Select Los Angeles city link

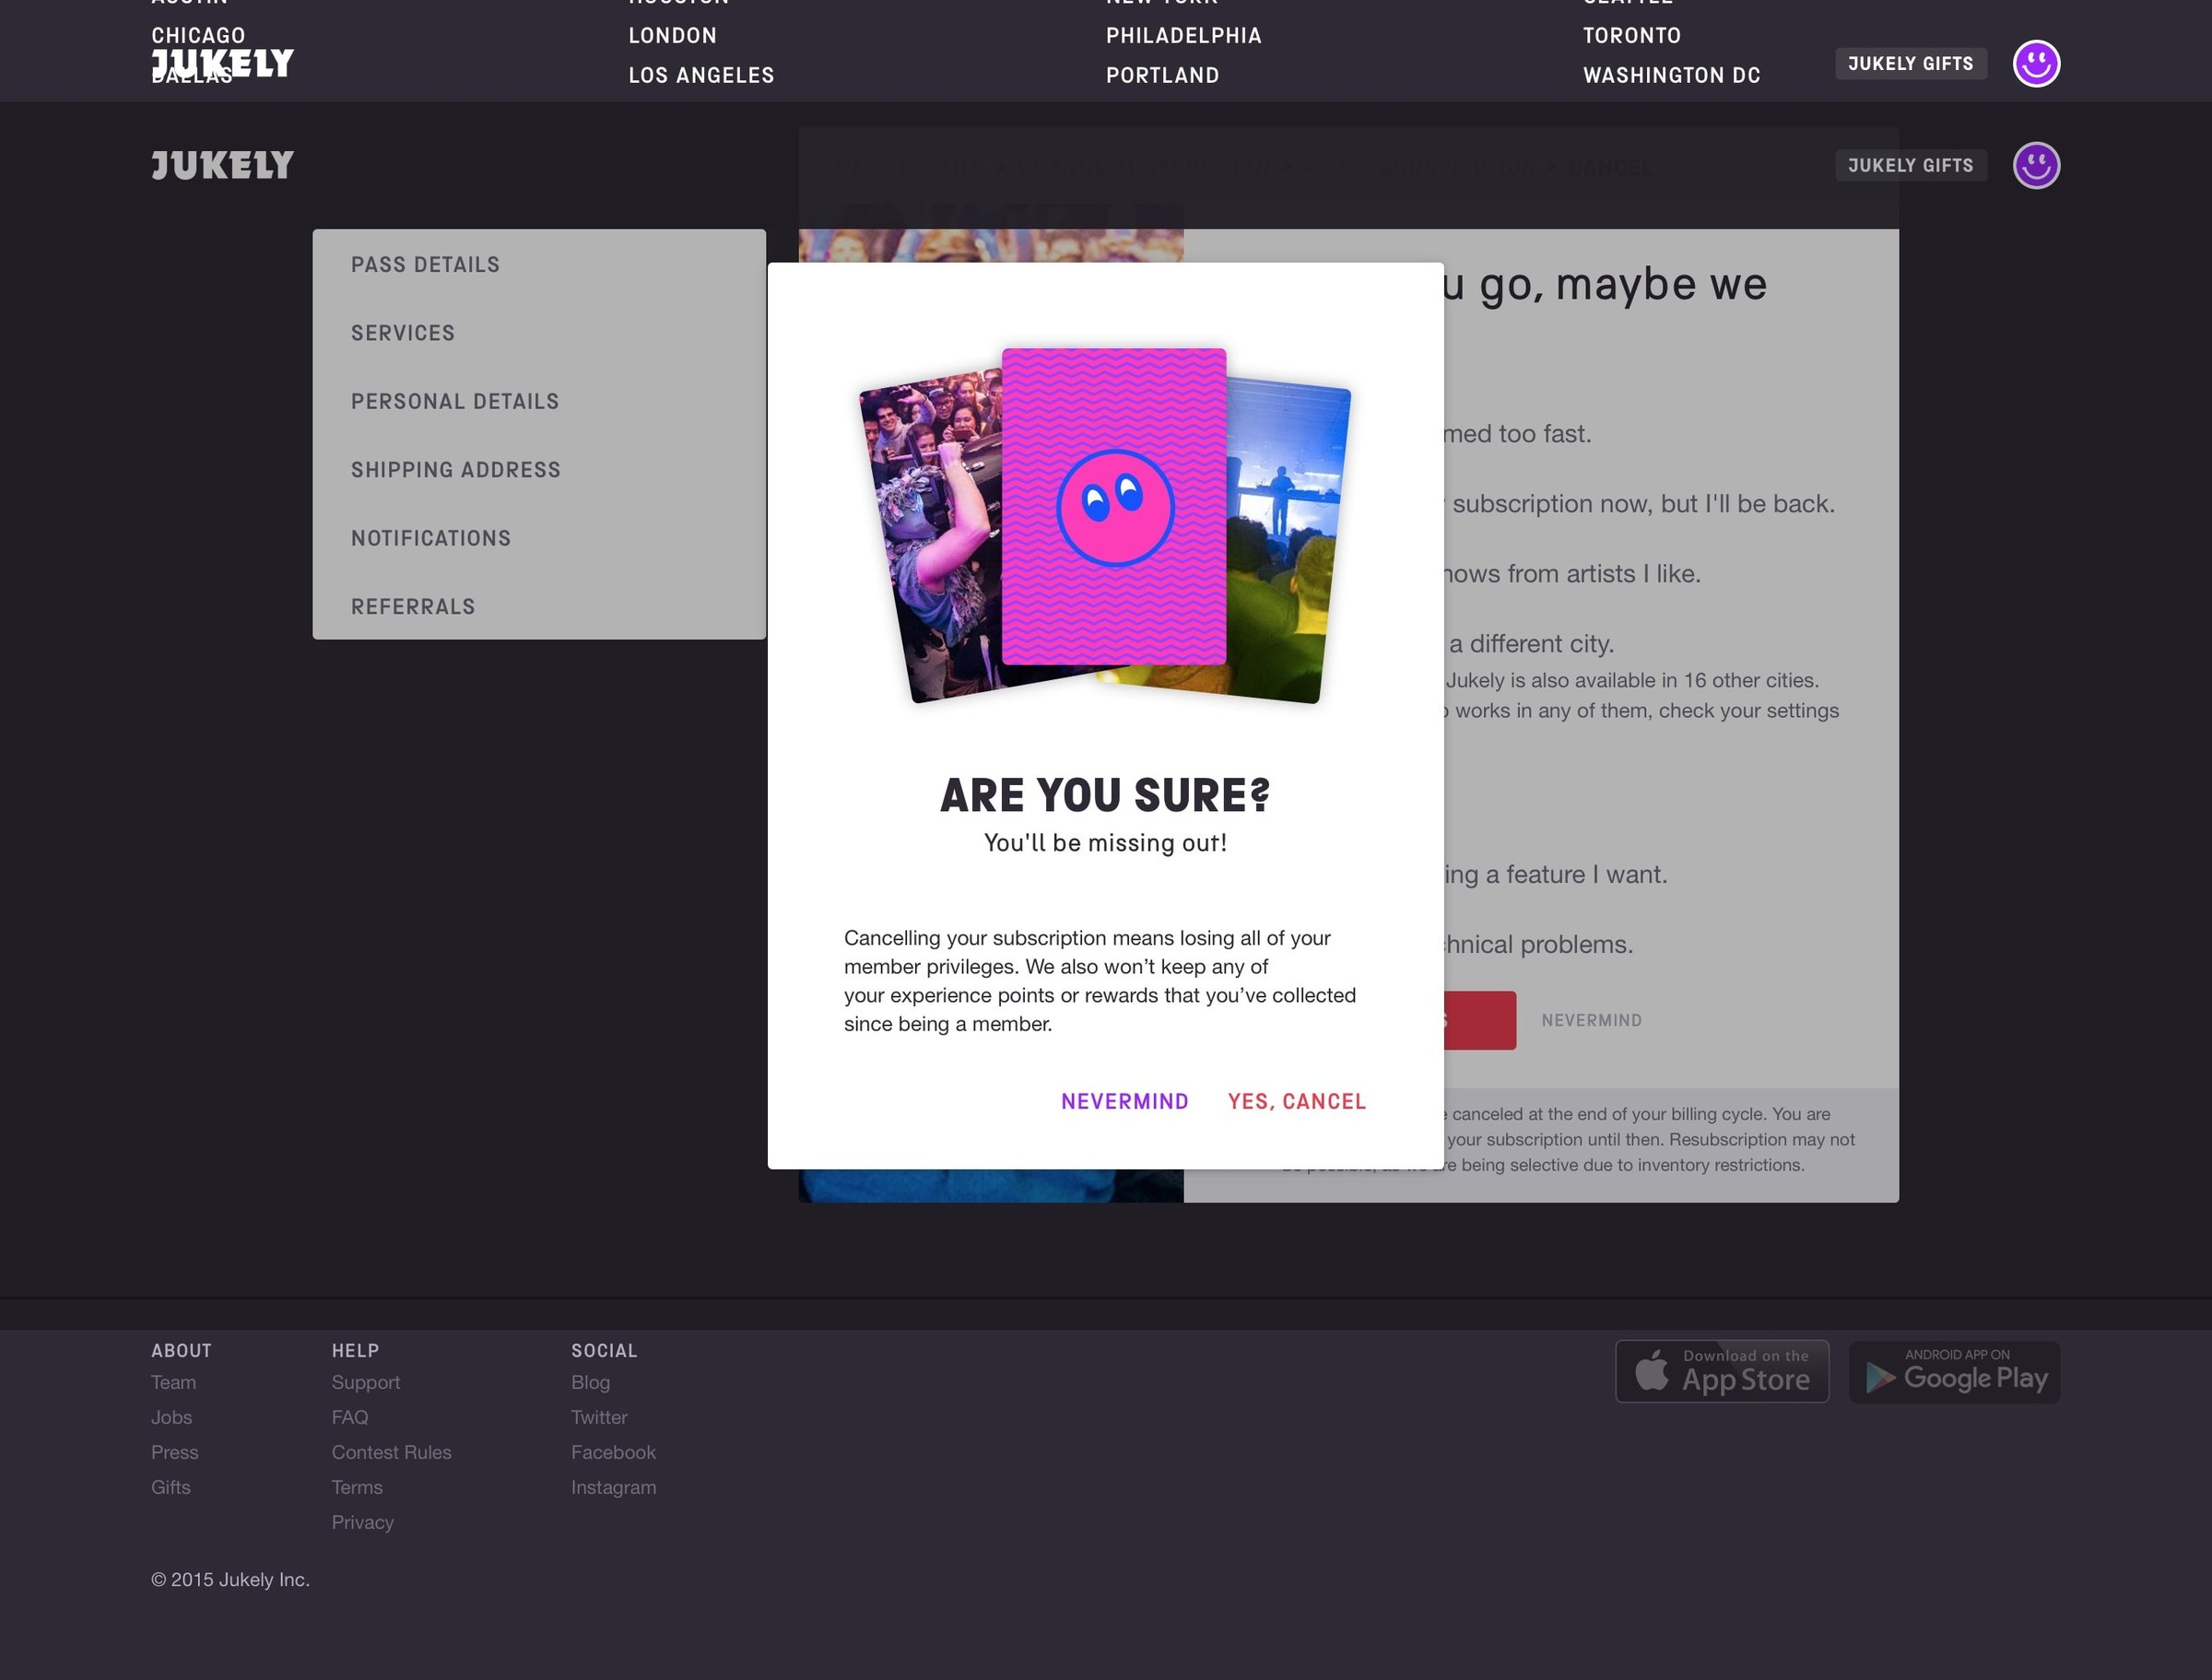pos(701,75)
